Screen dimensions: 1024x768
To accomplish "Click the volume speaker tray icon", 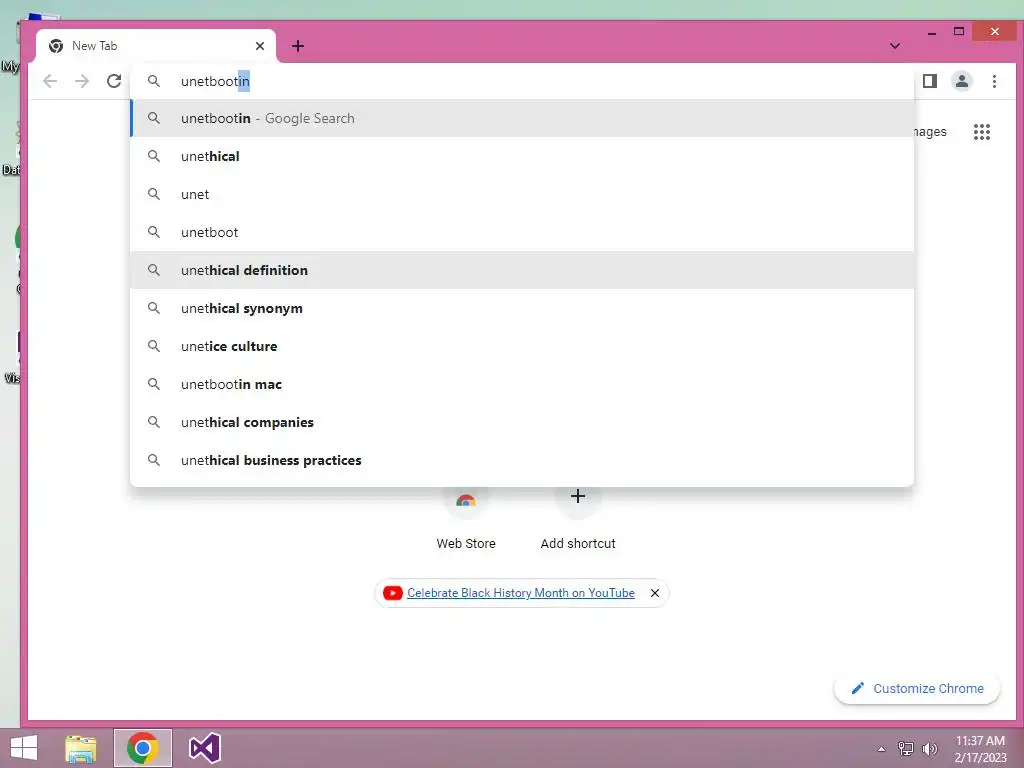I will click(929, 748).
